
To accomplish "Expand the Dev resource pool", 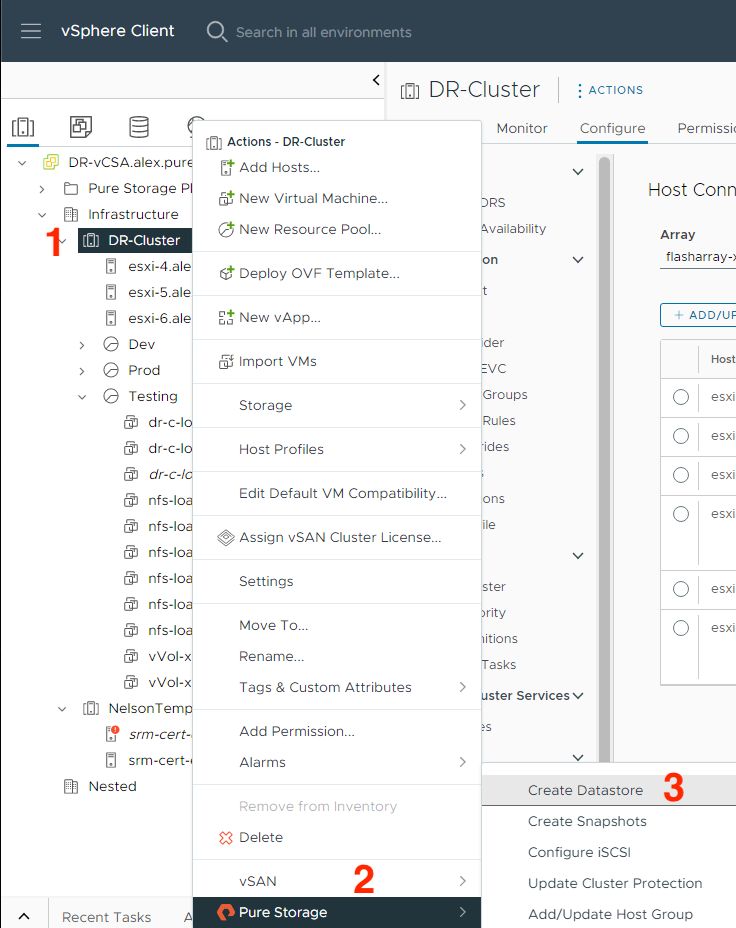I will (x=82, y=344).
